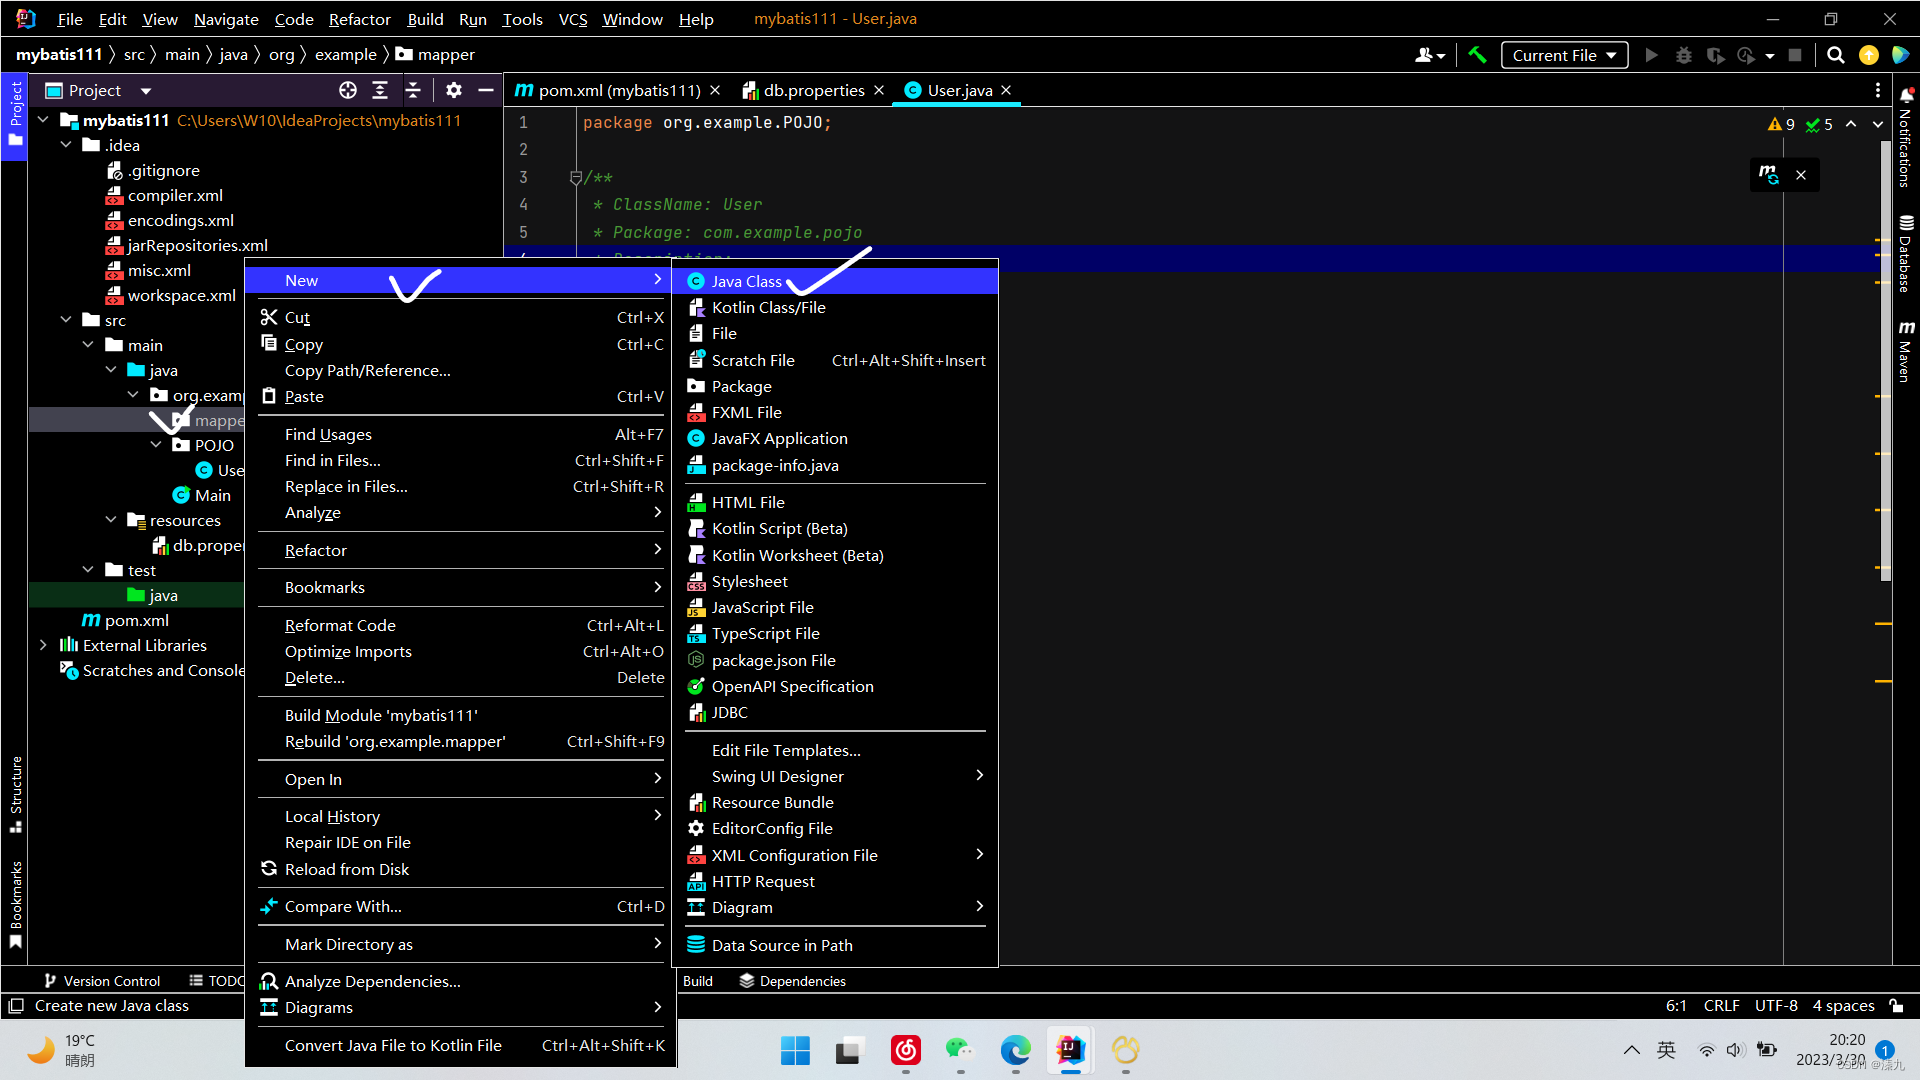Open Current File run configuration dropdown
This screenshot has height=1080, width=1920.
pos(1563,55)
